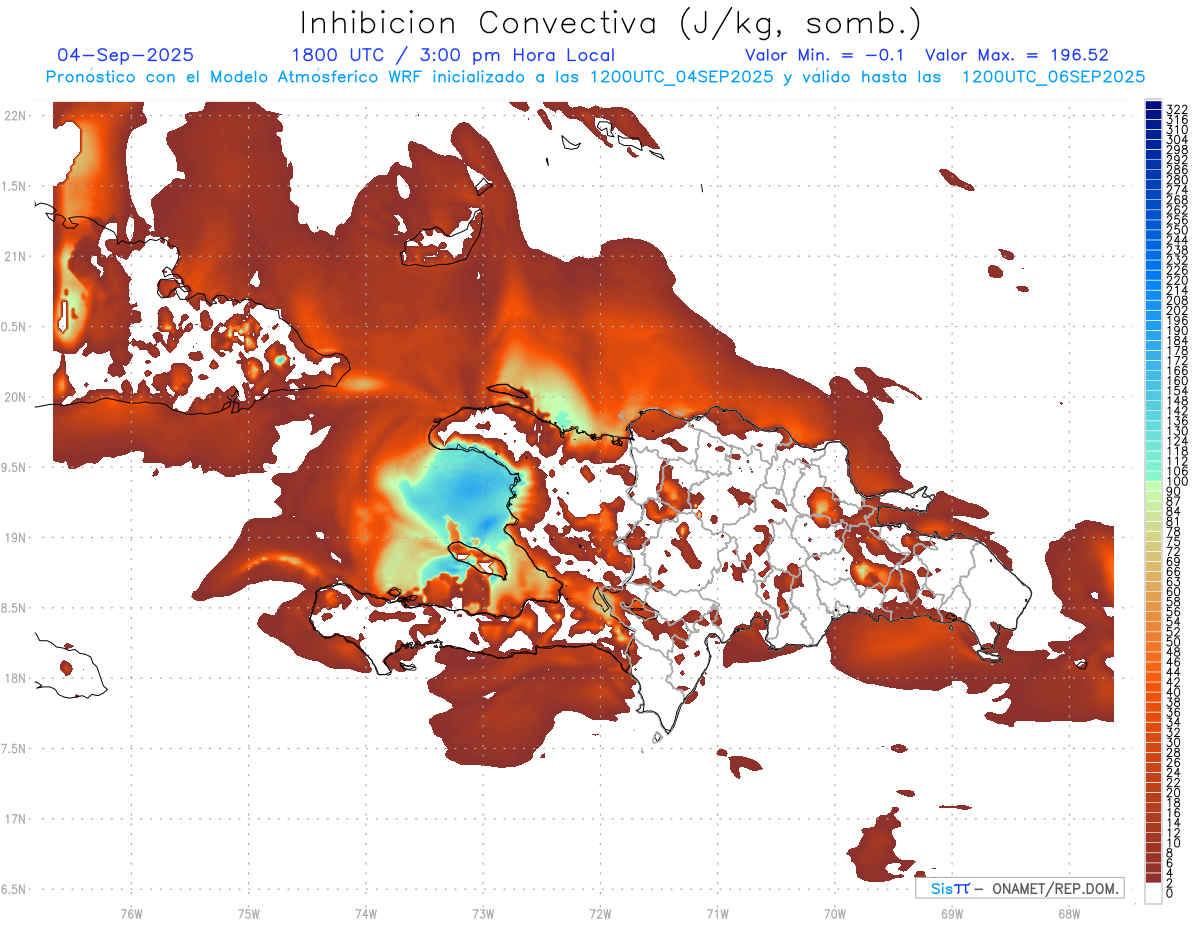Click the "1800 UTC / 3:00 pm Hora Local" text
The height and width of the screenshot is (927, 1200).
click(x=453, y=55)
